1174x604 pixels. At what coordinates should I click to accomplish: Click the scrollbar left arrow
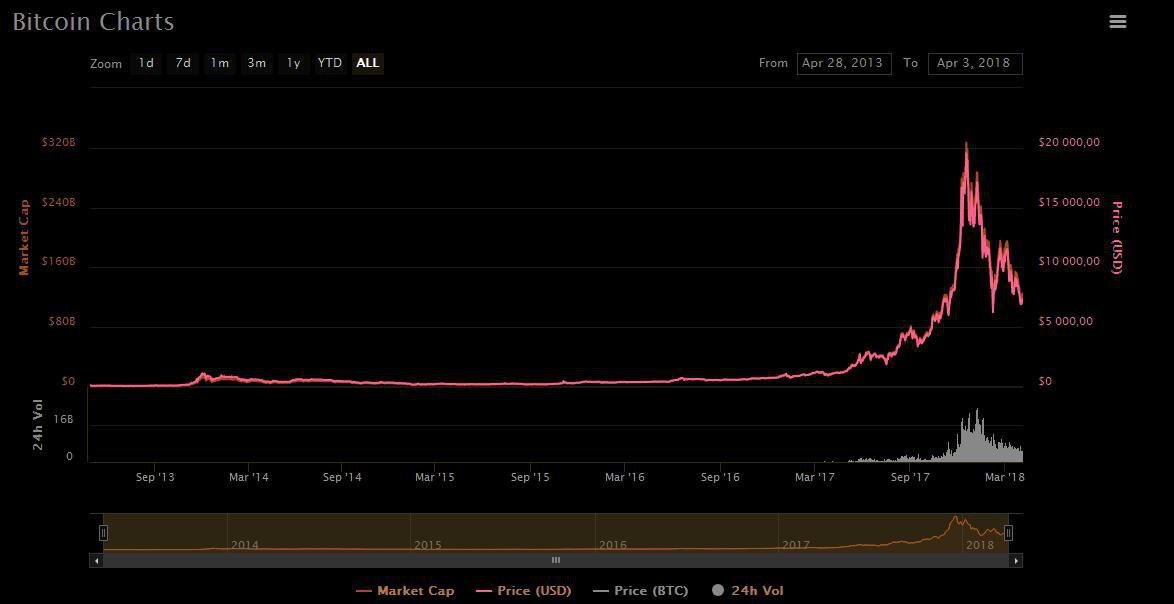(x=96, y=560)
